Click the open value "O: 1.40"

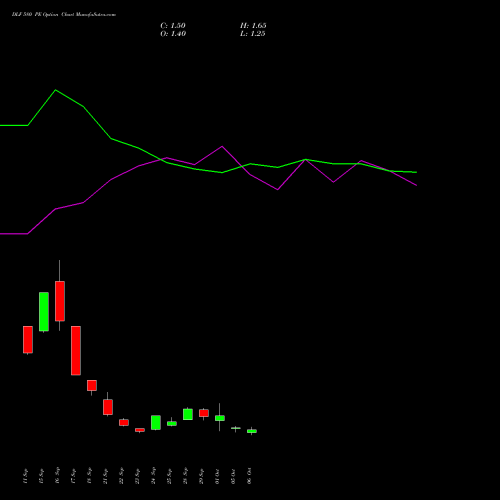click(x=173, y=34)
